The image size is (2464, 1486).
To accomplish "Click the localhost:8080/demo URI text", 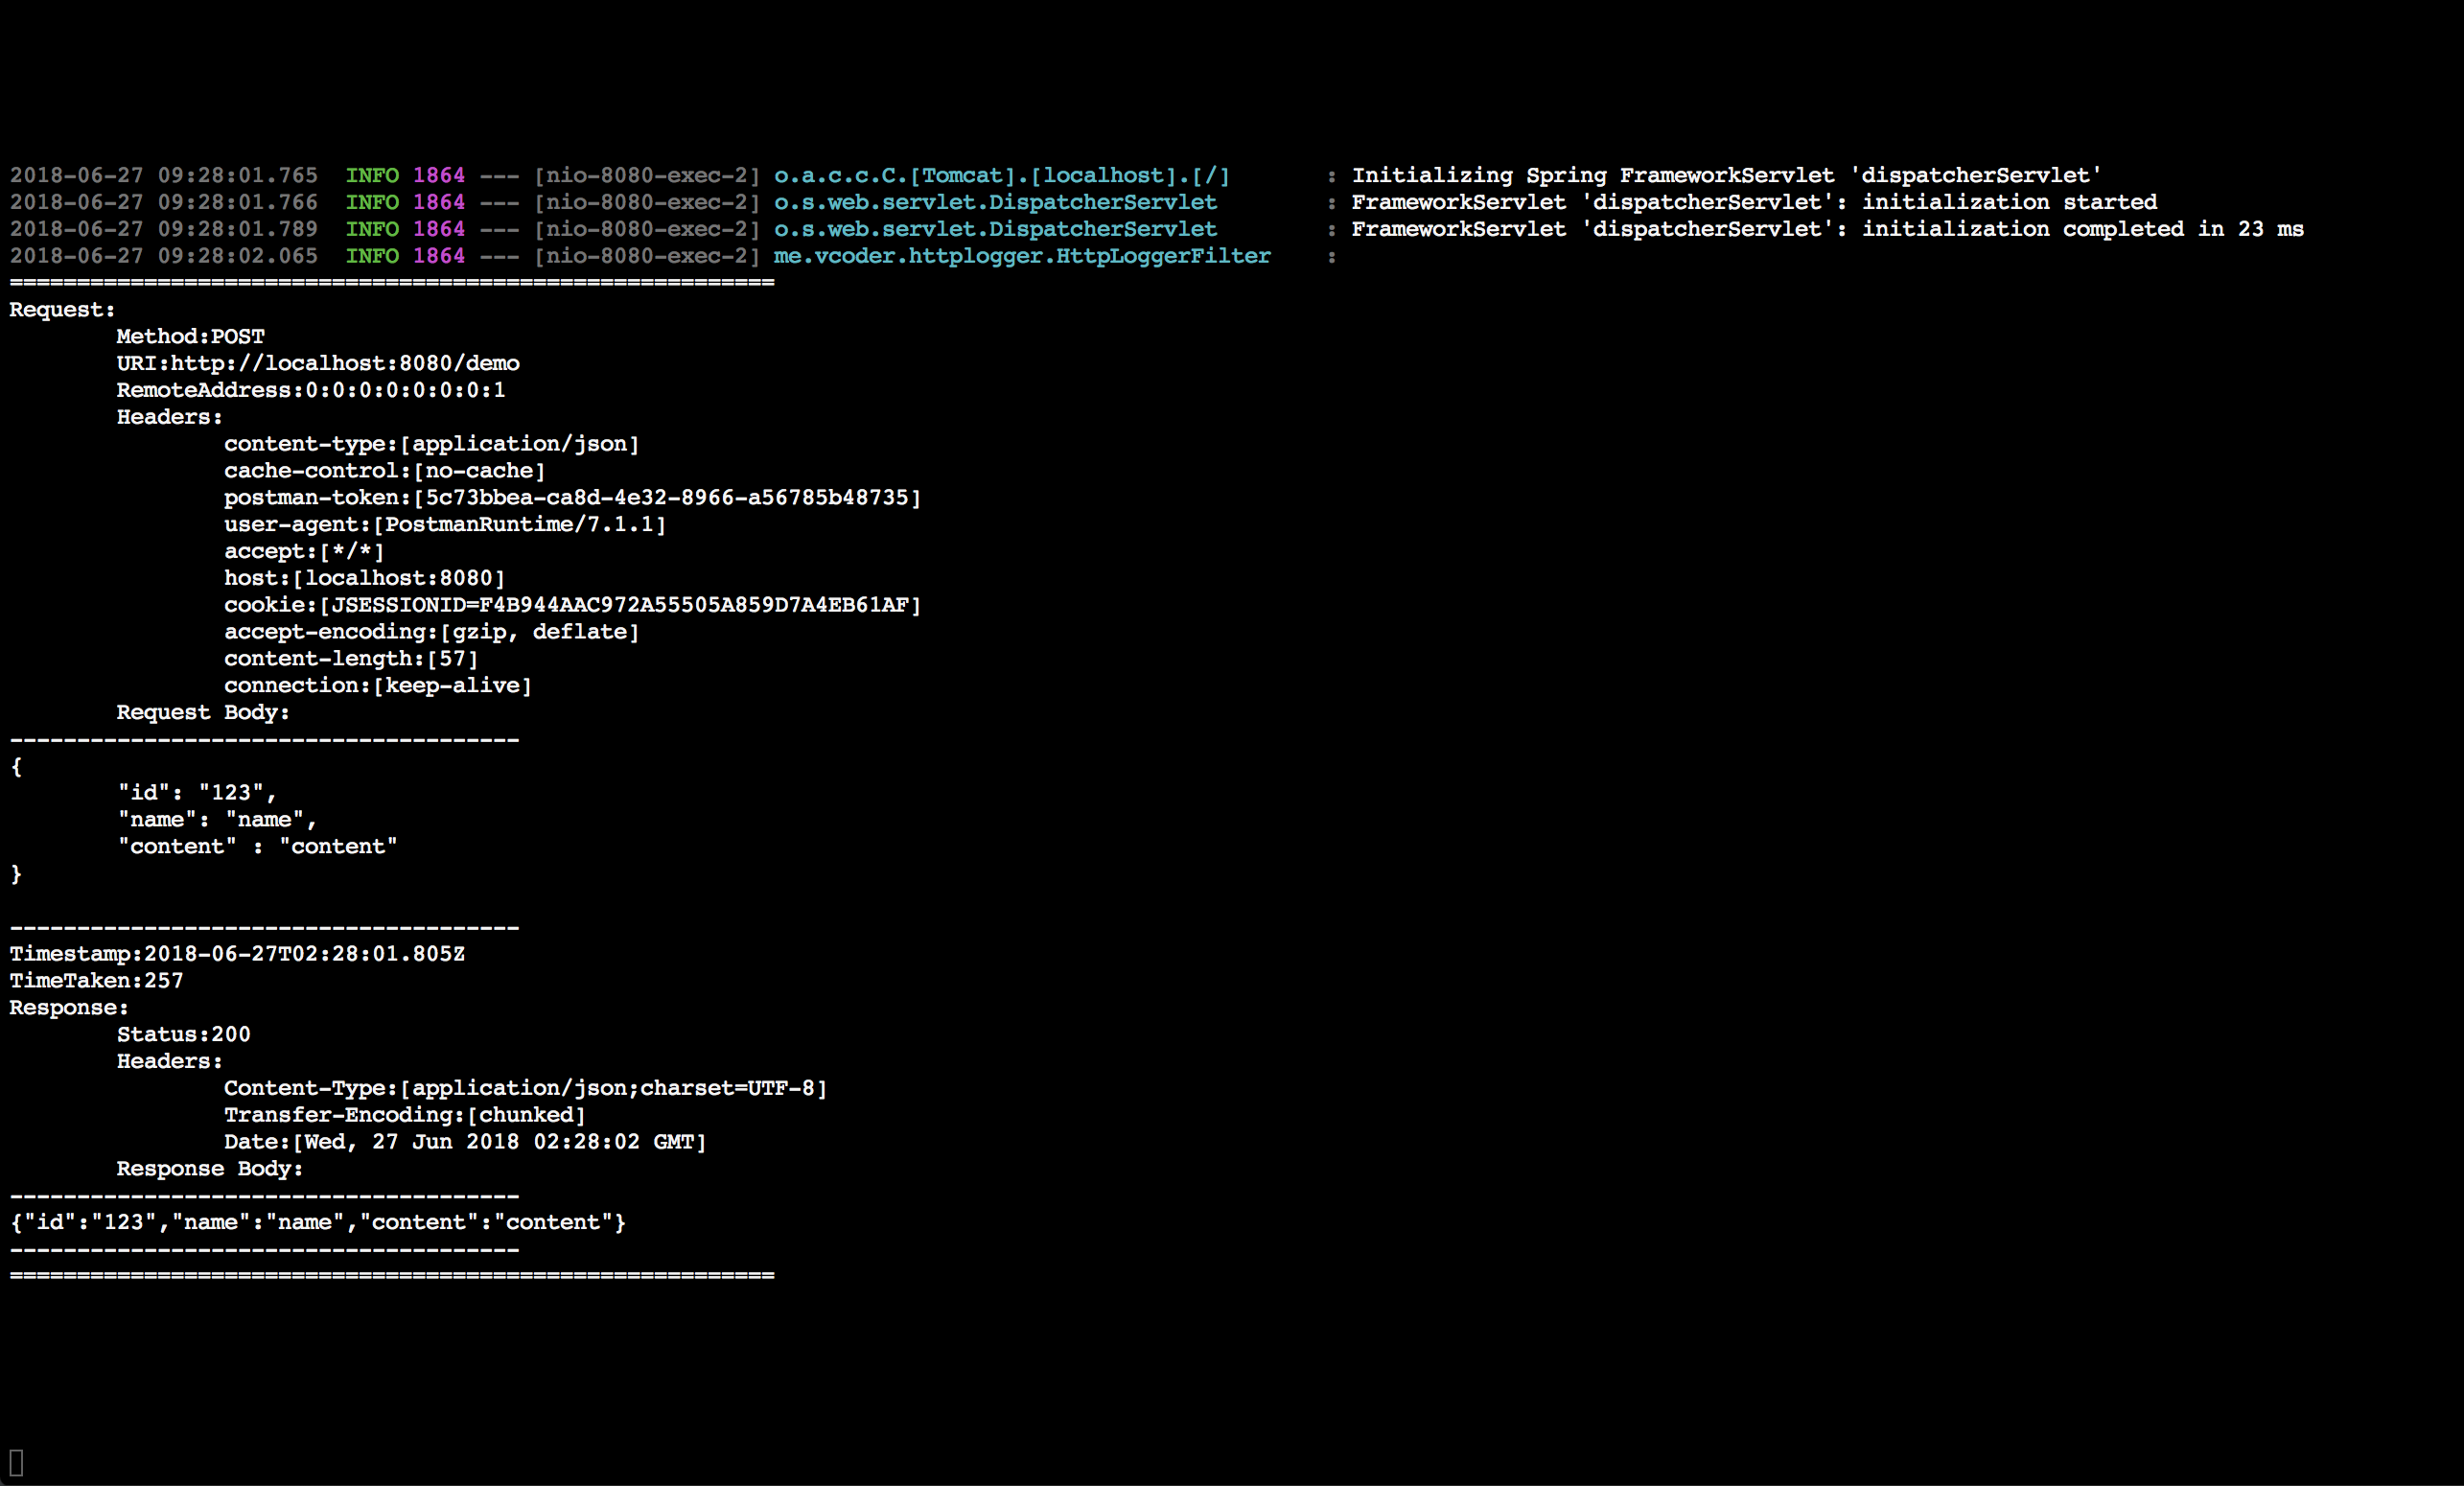I will tap(344, 363).
